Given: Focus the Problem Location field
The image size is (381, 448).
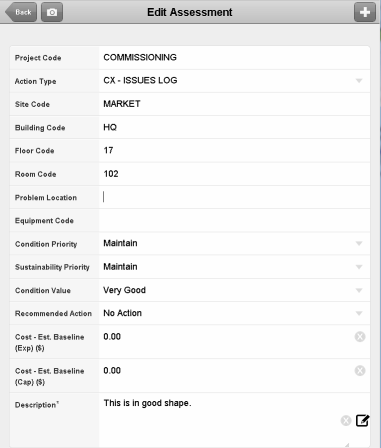Looking at the screenshot, I should [x=234, y=197].
